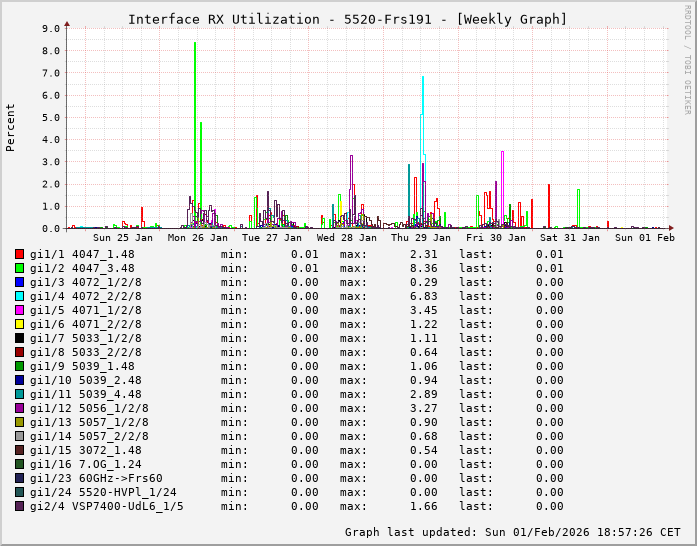The height and width of the screenshot is (546, 697).
Task: Select the cyan gi1/4 4072_2/2/8 swatch
Action: 19,296
